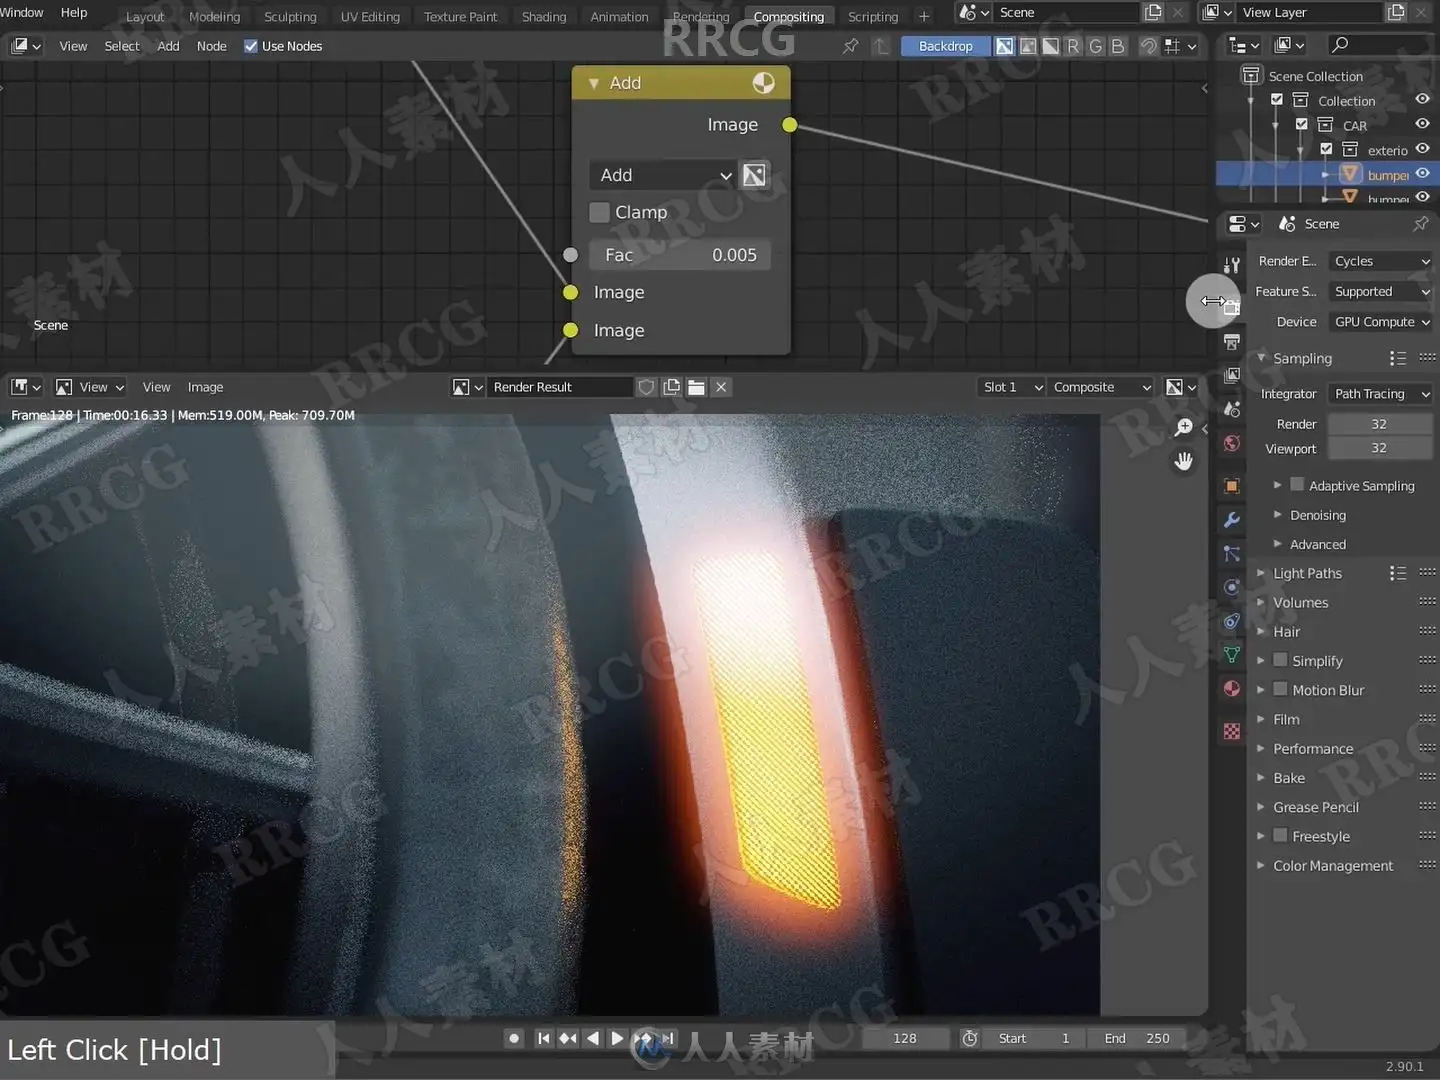The width and height of the screenshot is (1440, 1080).
Task: Open Render Engine Cycles dropdown
Action: point(1381,261)
